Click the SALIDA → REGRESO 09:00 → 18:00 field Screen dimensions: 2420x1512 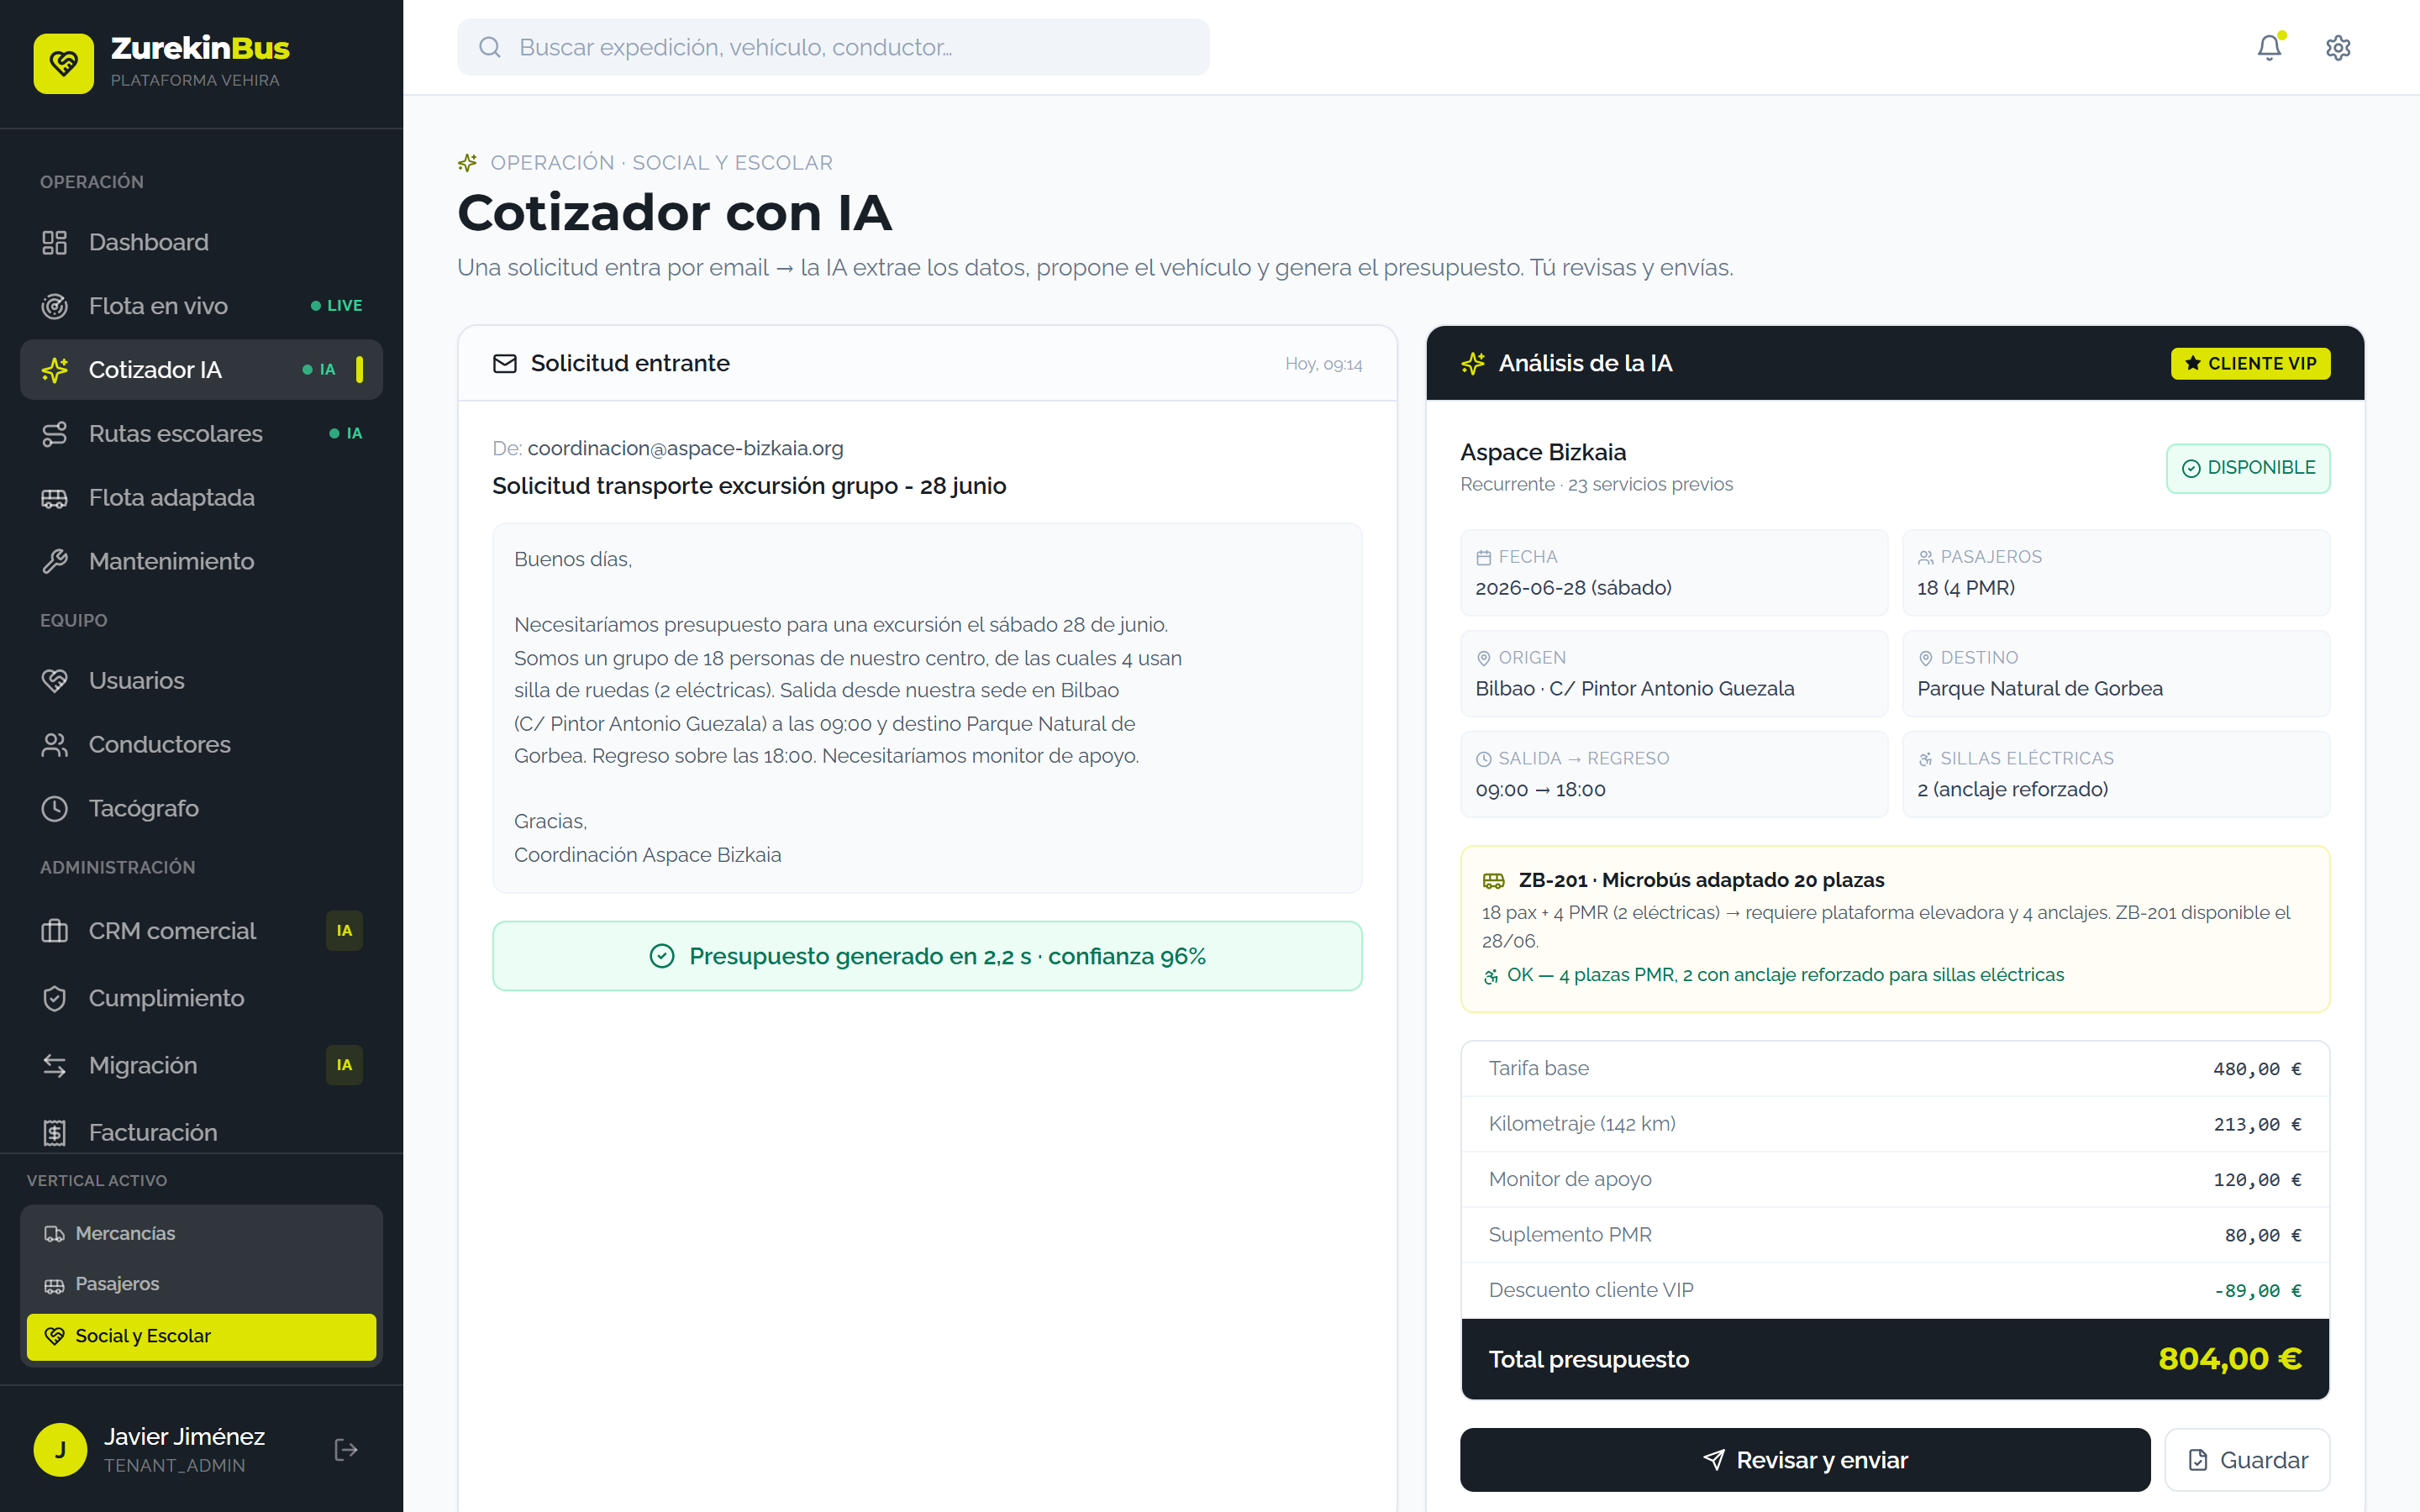1674,775
